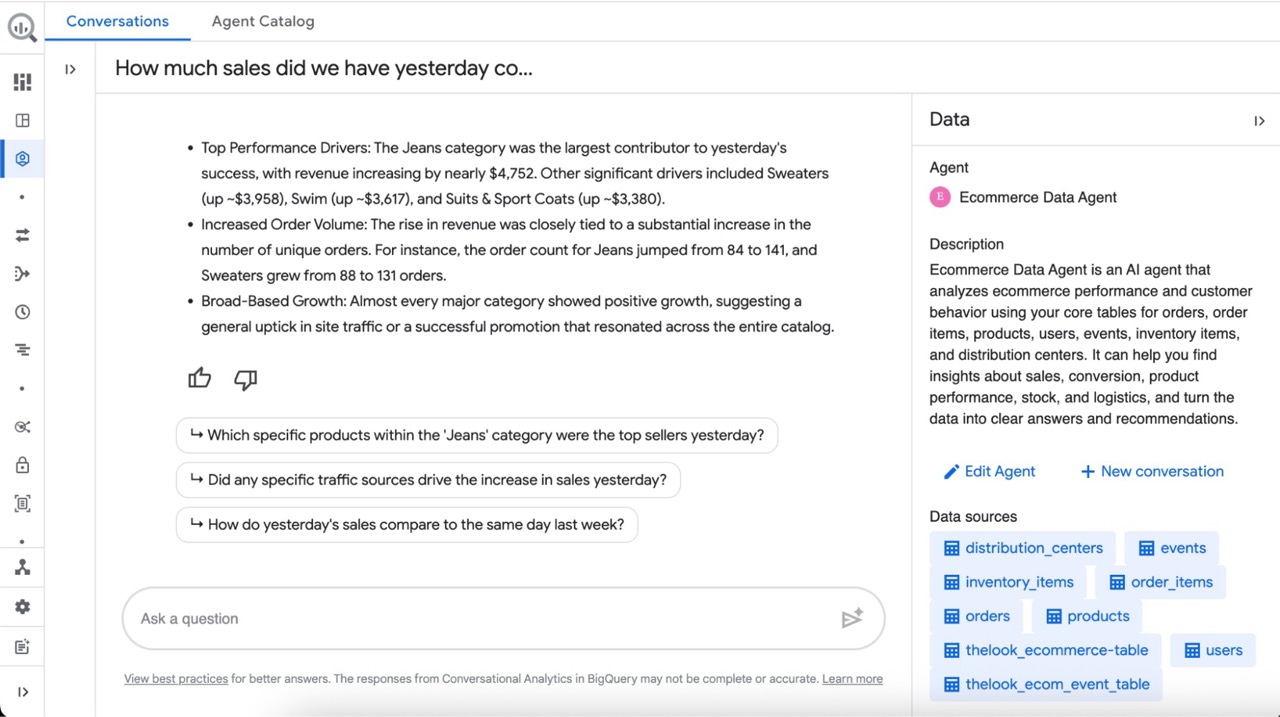The height and width of the screenshot is (717, 1280).
Task: Click the thumbs up feedback icon
Action: click(200, 378)
